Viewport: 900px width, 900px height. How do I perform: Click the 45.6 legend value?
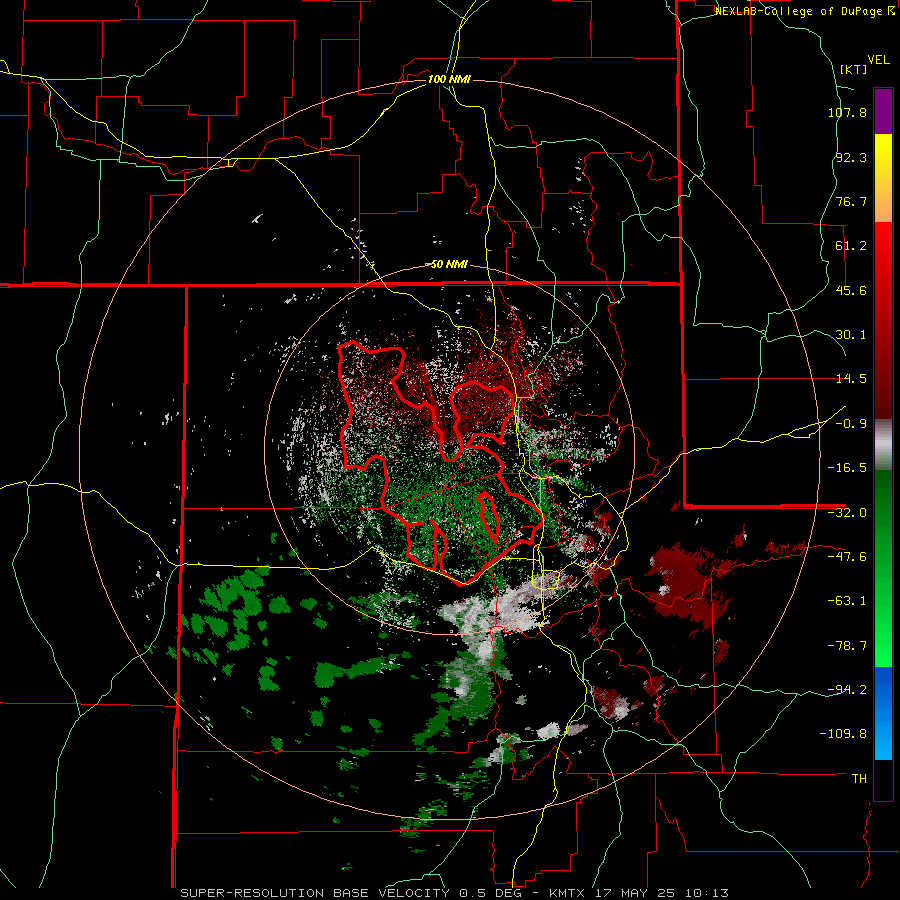[851, 290]
